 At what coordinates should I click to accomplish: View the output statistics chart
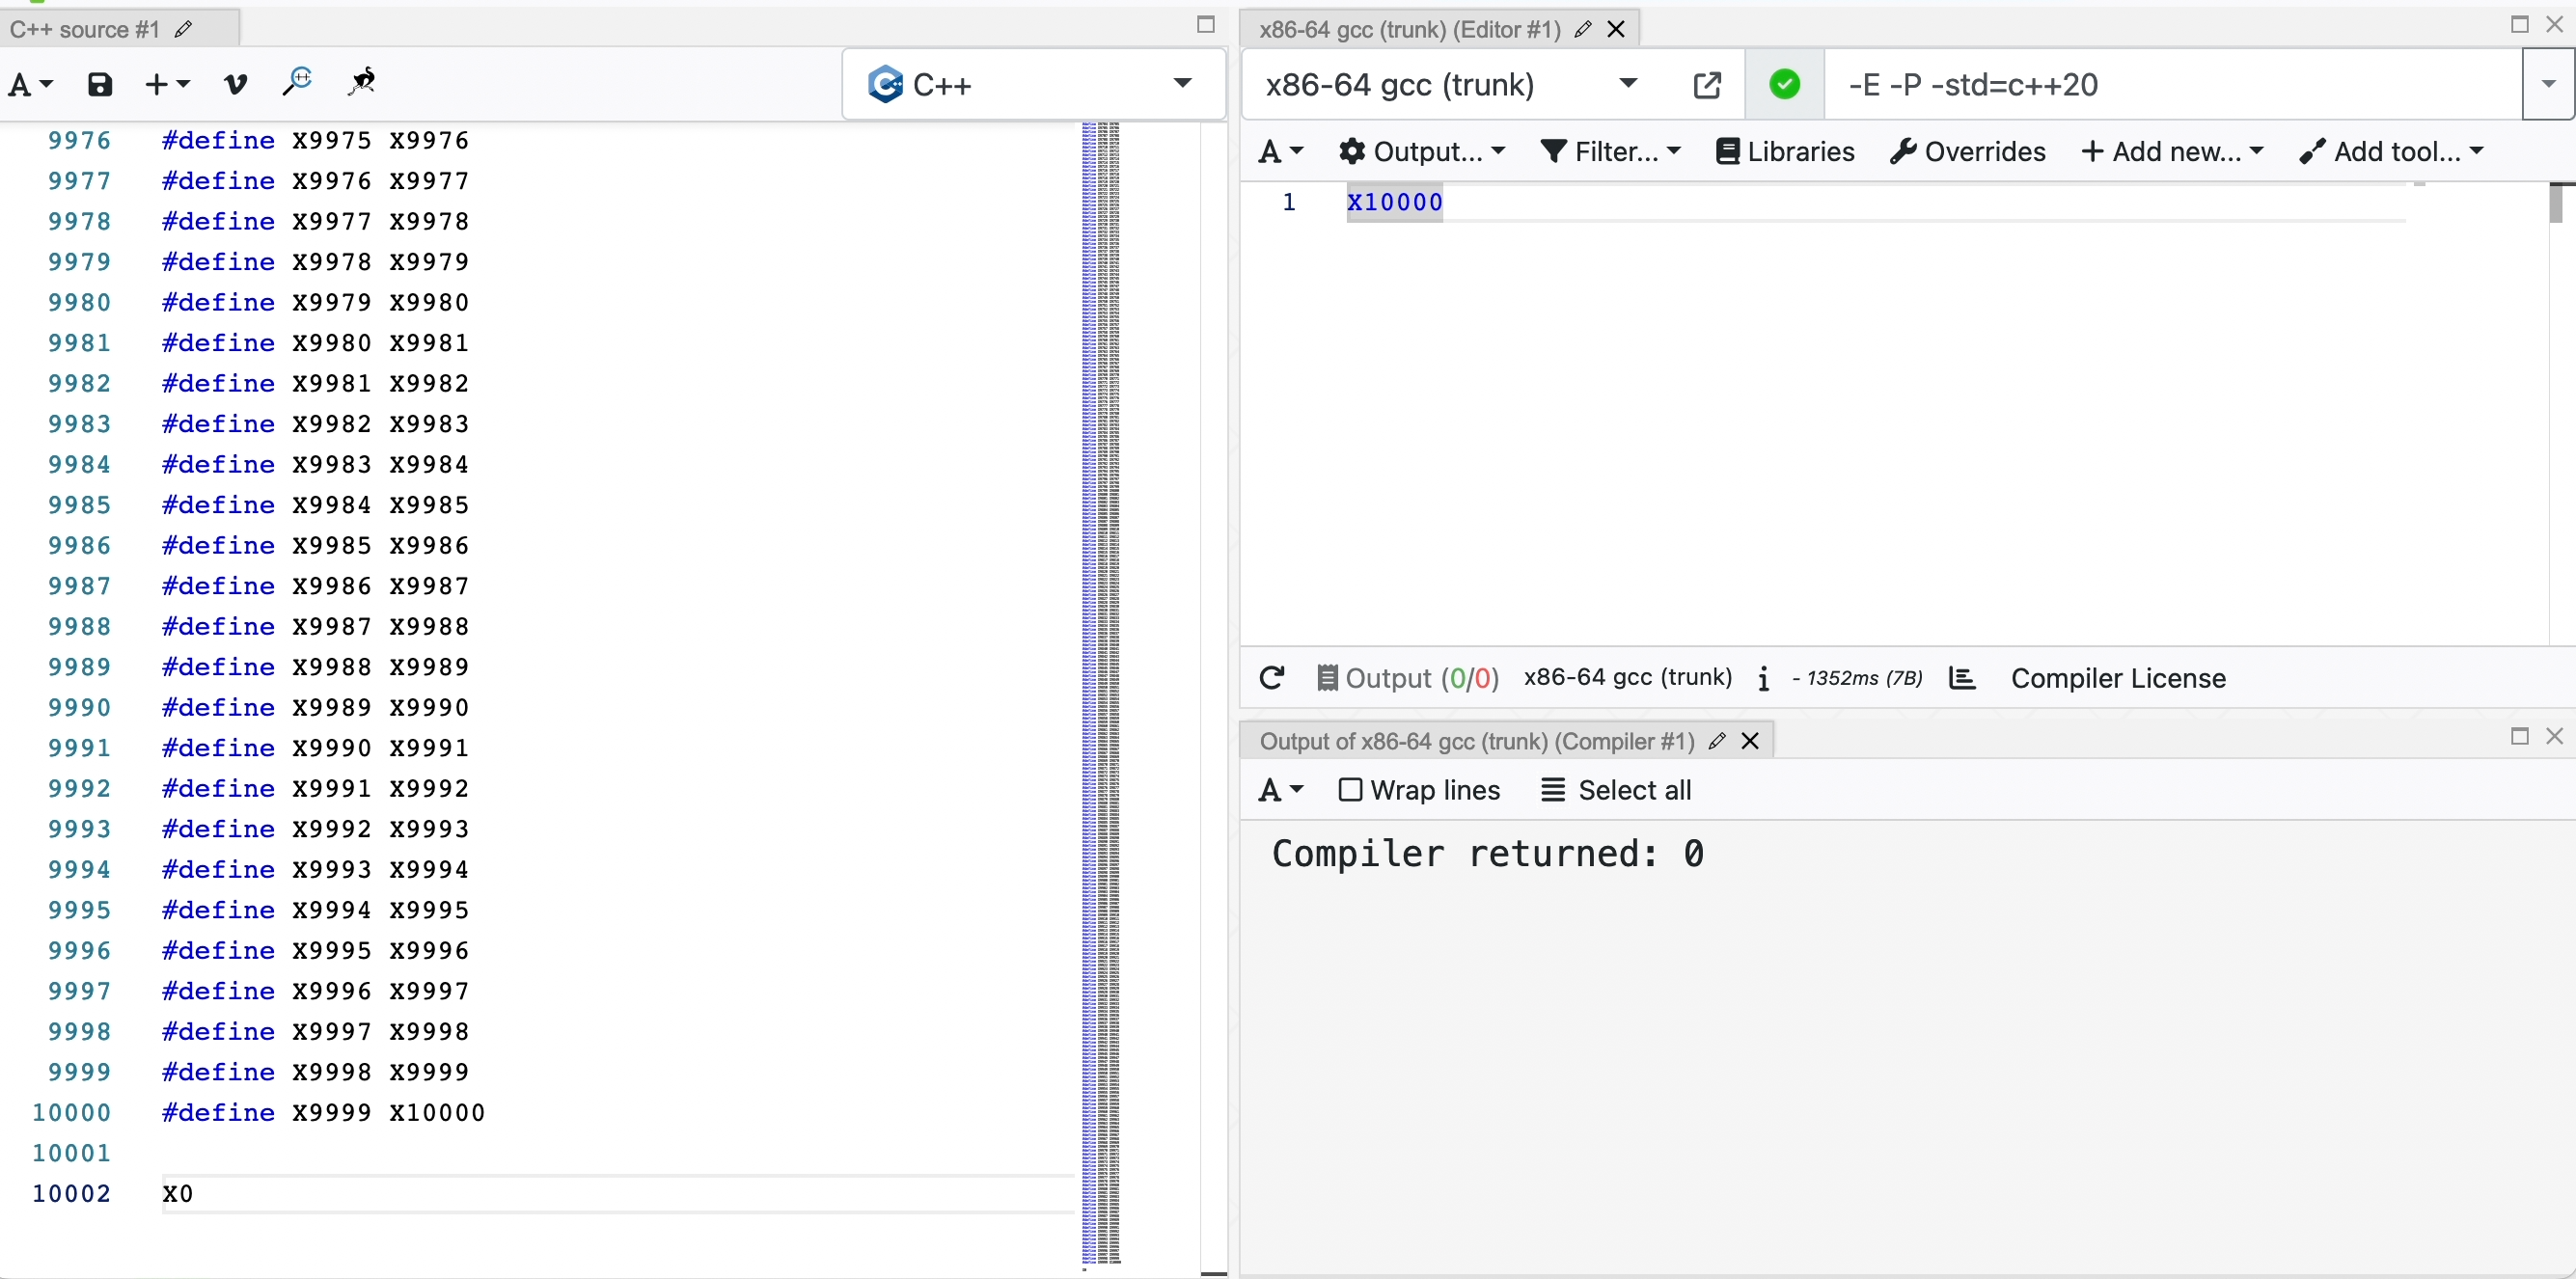1962,678
